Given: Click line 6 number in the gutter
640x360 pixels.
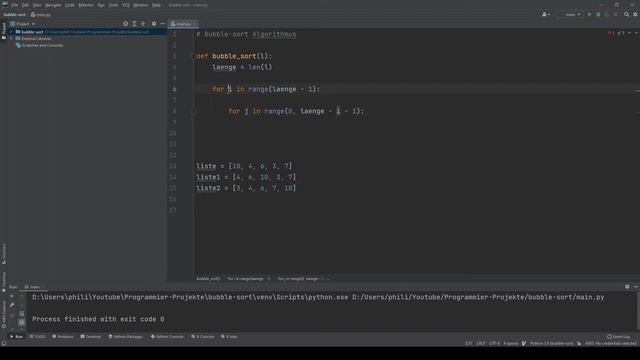Looking at the screenshot, I should [174, 89].
